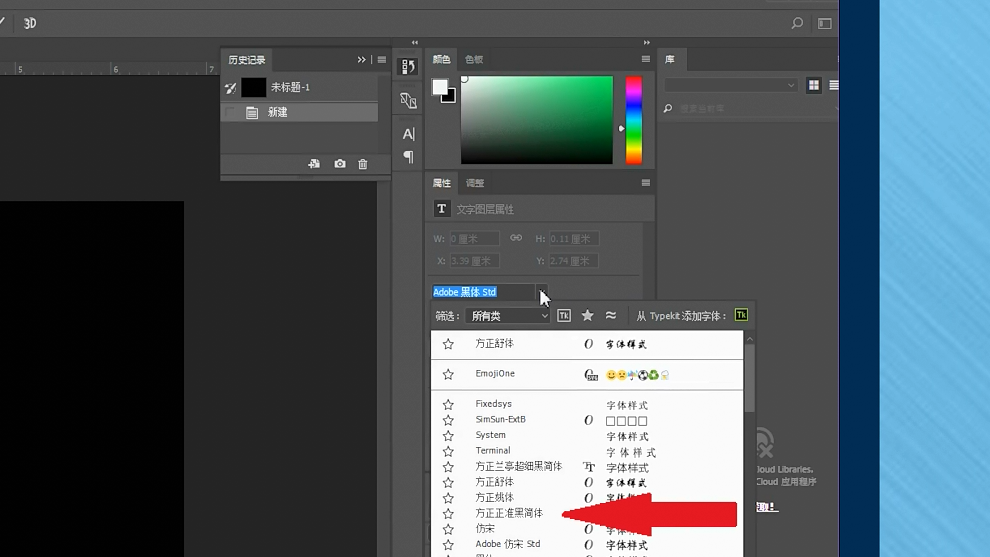990x557 pixels.
Task: Switch to the 色板 tab
Action: pos(474,59)
